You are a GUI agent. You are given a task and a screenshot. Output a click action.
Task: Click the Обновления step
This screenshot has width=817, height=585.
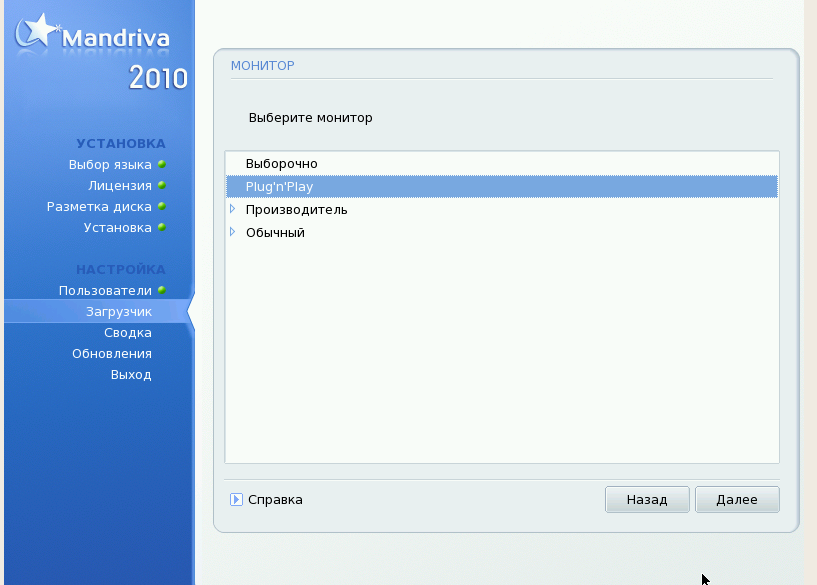pyautogui.click(x=112, y=354)
